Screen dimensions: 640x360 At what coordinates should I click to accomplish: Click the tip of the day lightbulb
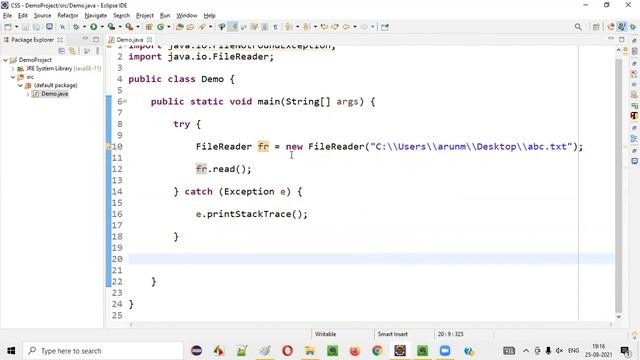tap(635, 335)
